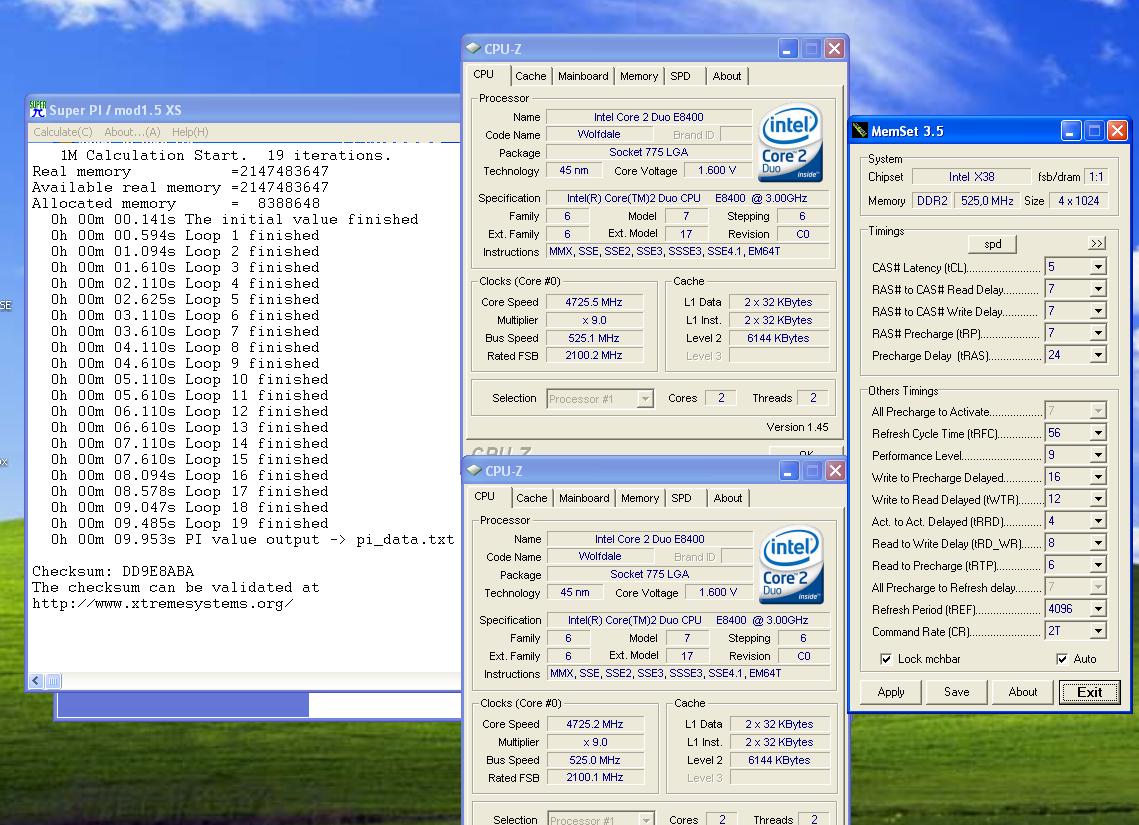
Task: Click Intel Core 2 Duo logo in lower CPU-Z
Action: (790, 566)
